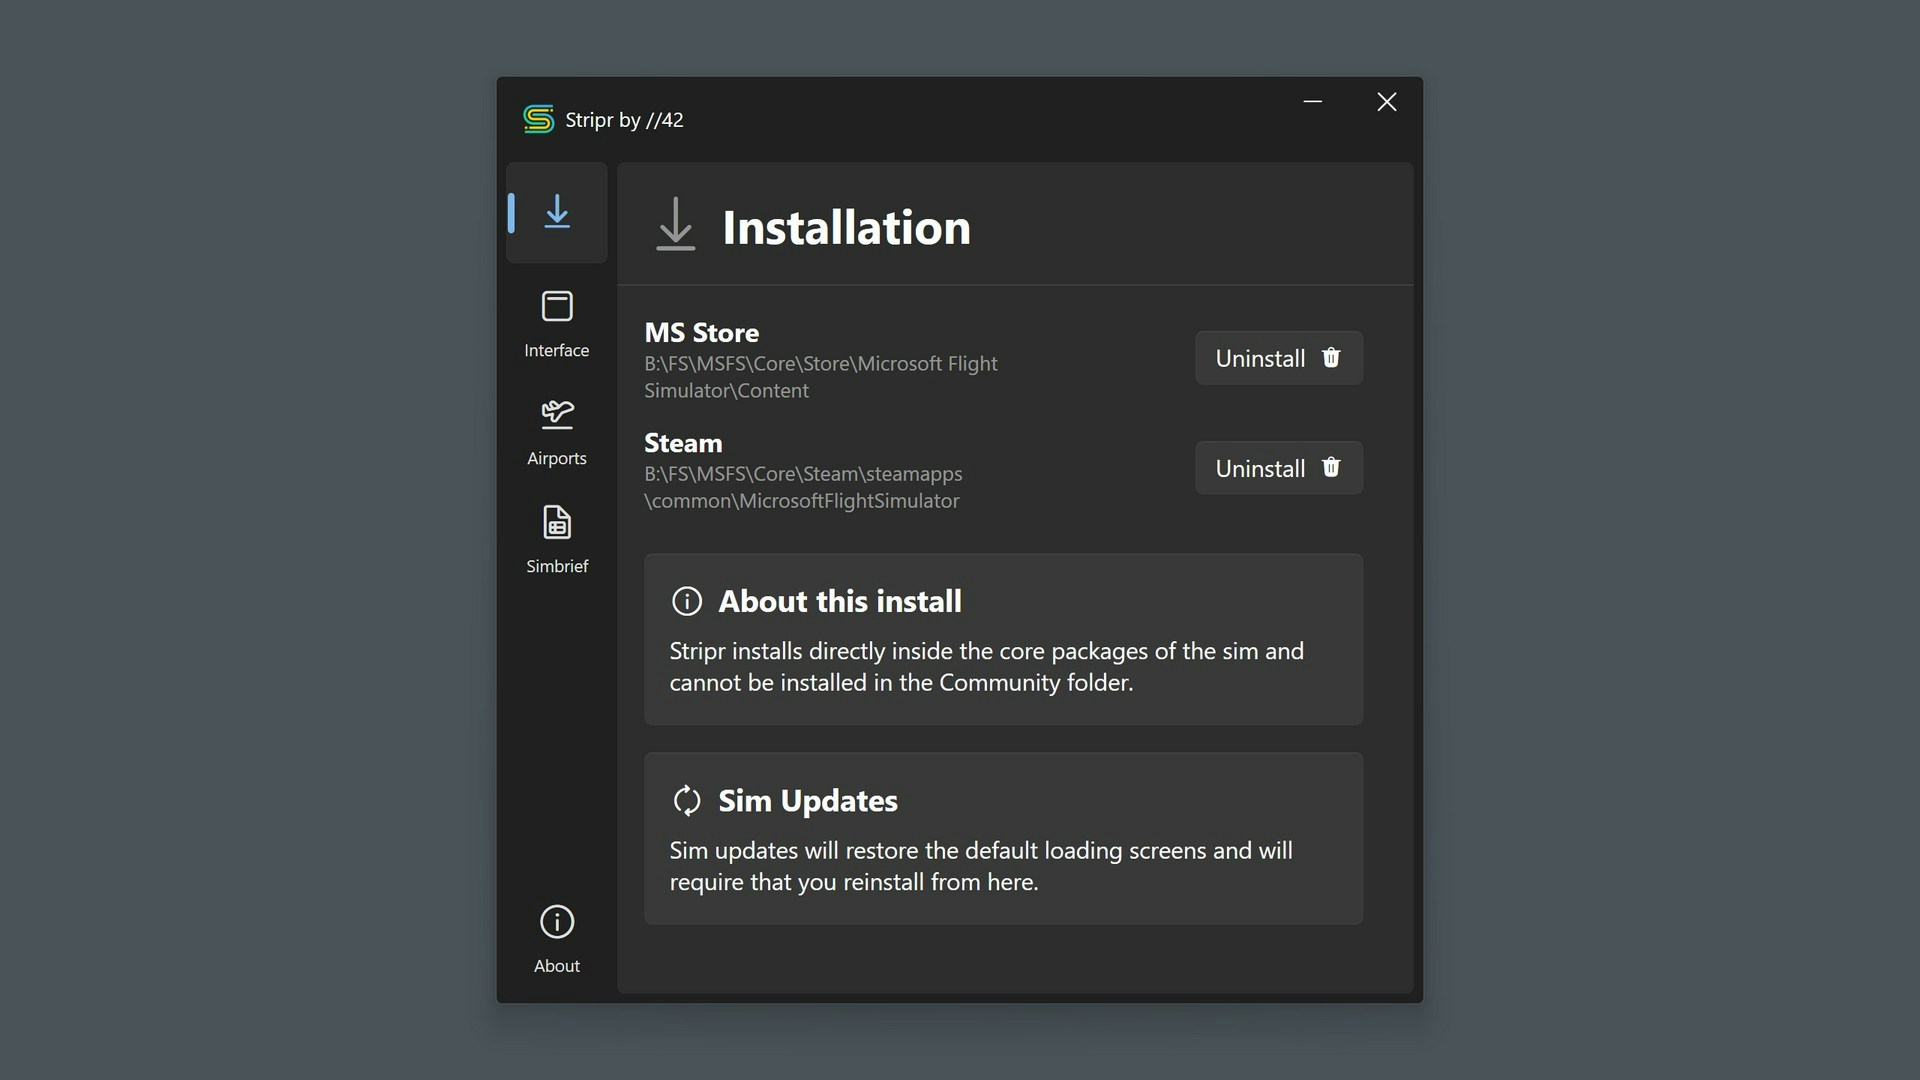Click the Sim Updates refresh icon
The height and width of the screenshot is (1080, 1920).
687,800
